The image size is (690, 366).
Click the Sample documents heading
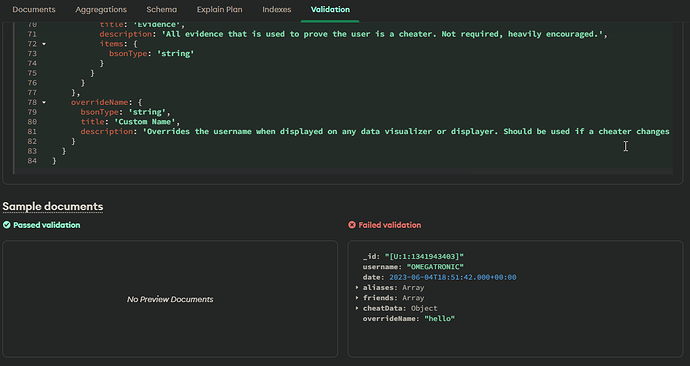click(53, 206)
